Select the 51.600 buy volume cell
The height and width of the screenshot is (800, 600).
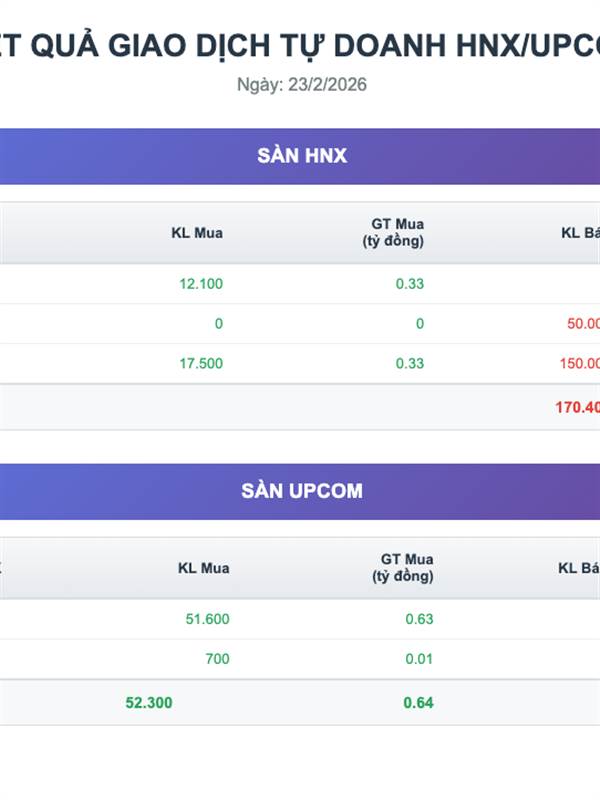coord(207,619)
